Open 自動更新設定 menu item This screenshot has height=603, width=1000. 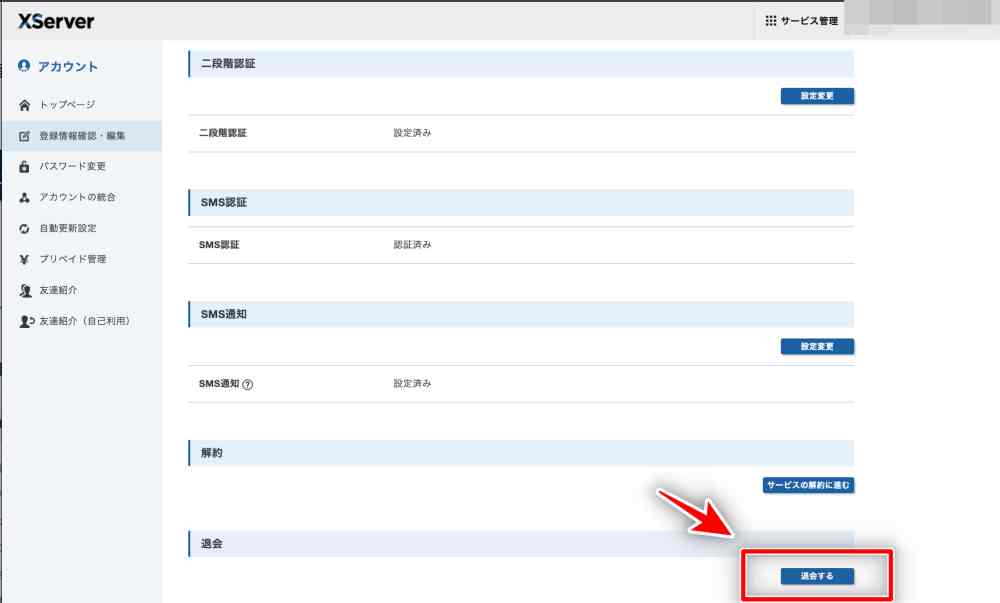tap(68, 229)
